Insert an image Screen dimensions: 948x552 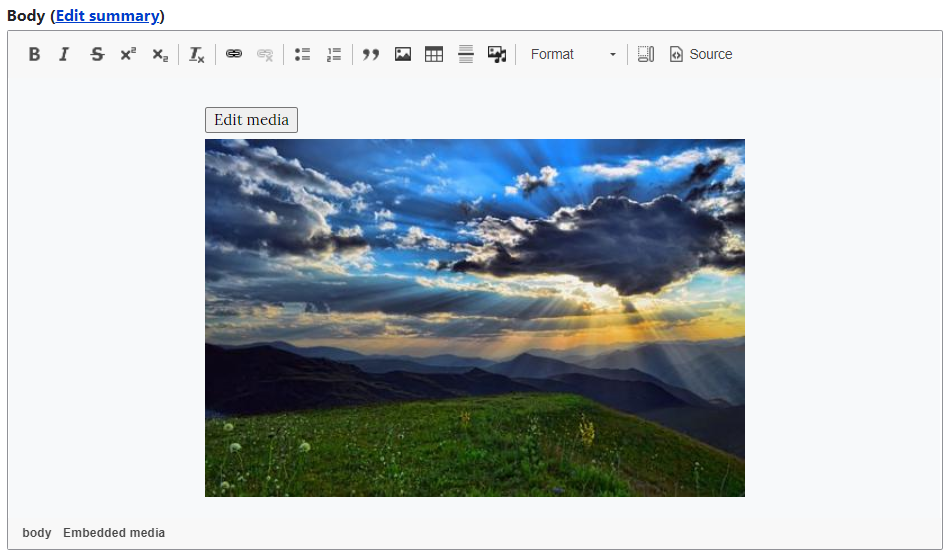403,54
